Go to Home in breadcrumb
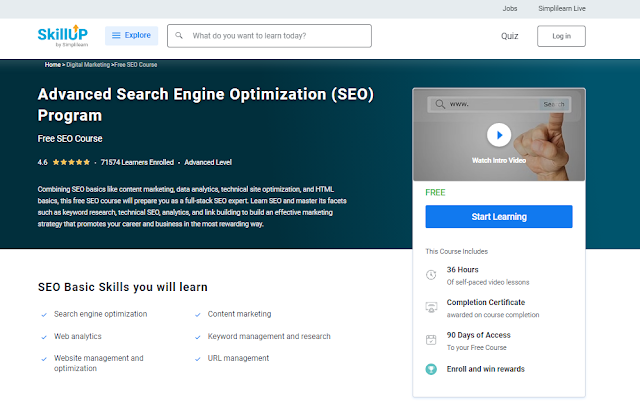 click(x=53, y=65)
